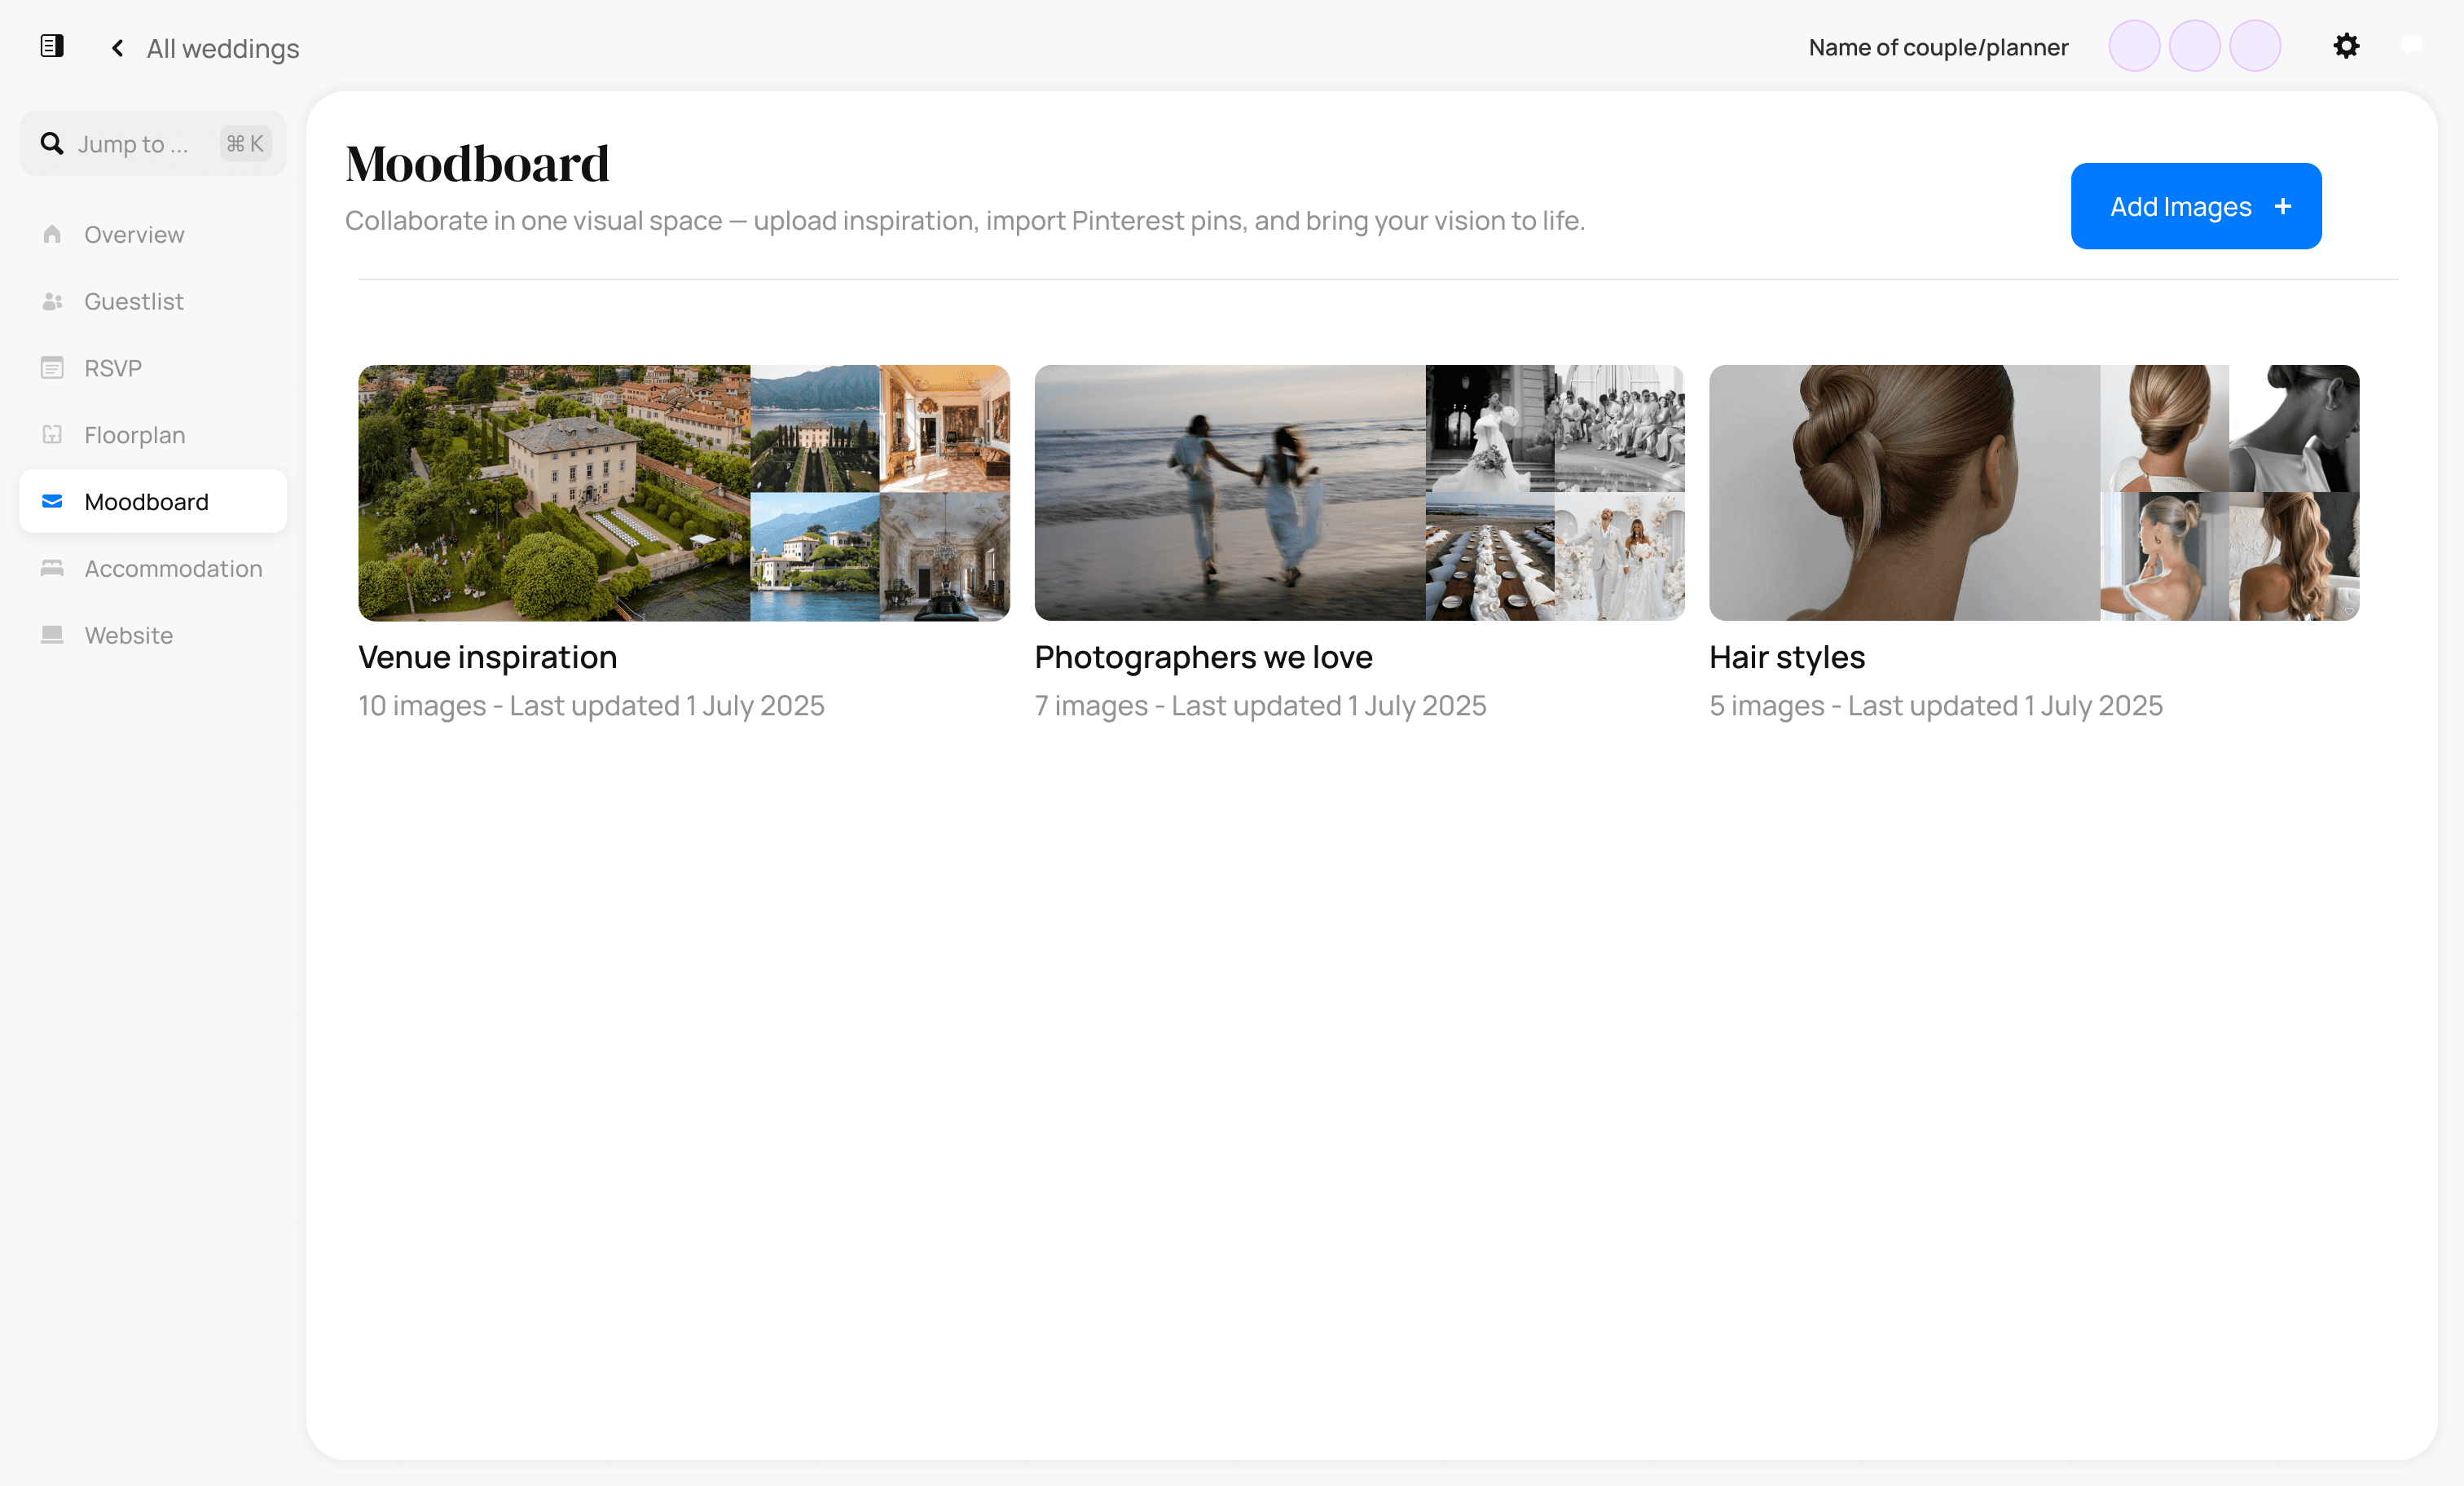
Task: Click the Hair styles board title
Action: (1786, 657)
